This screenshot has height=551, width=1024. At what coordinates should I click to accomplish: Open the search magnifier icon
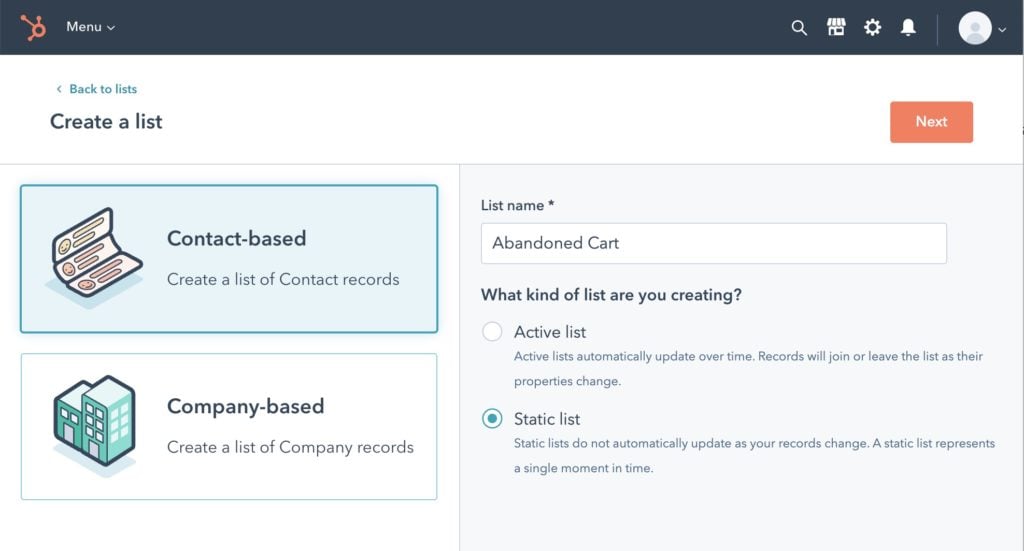[799, 27]
